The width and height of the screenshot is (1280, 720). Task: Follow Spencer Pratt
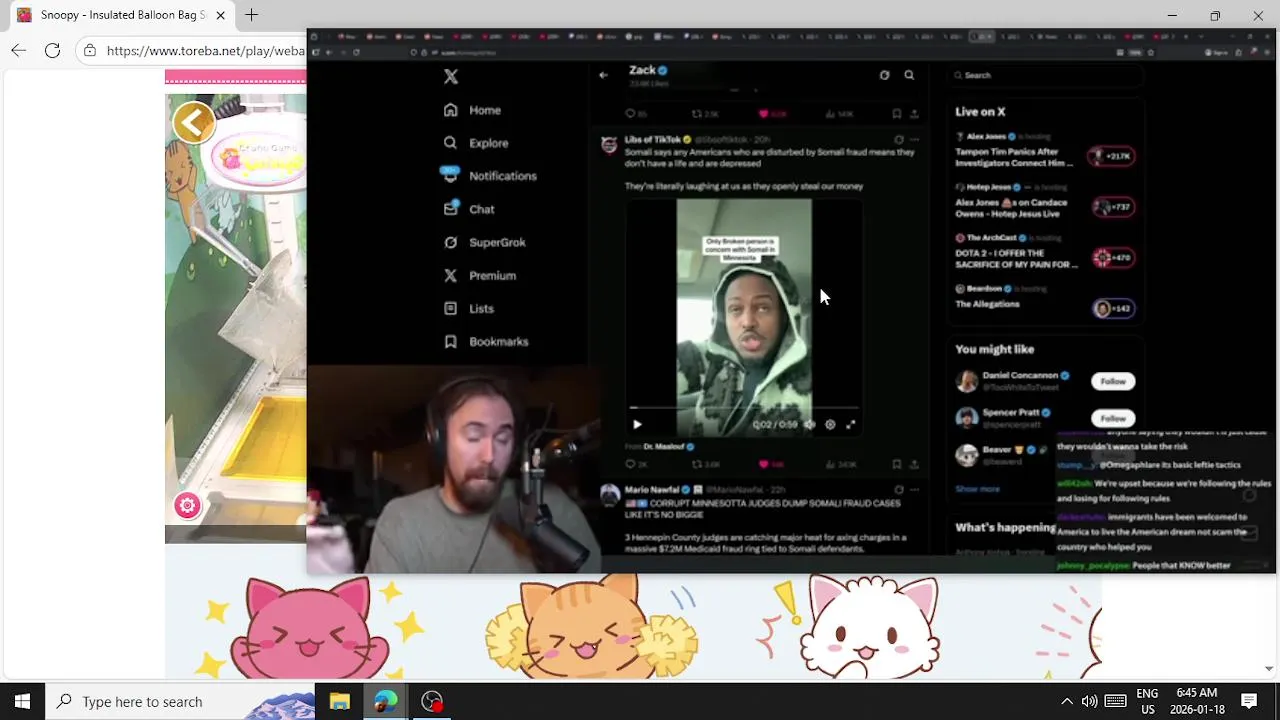pos(1113,418)
